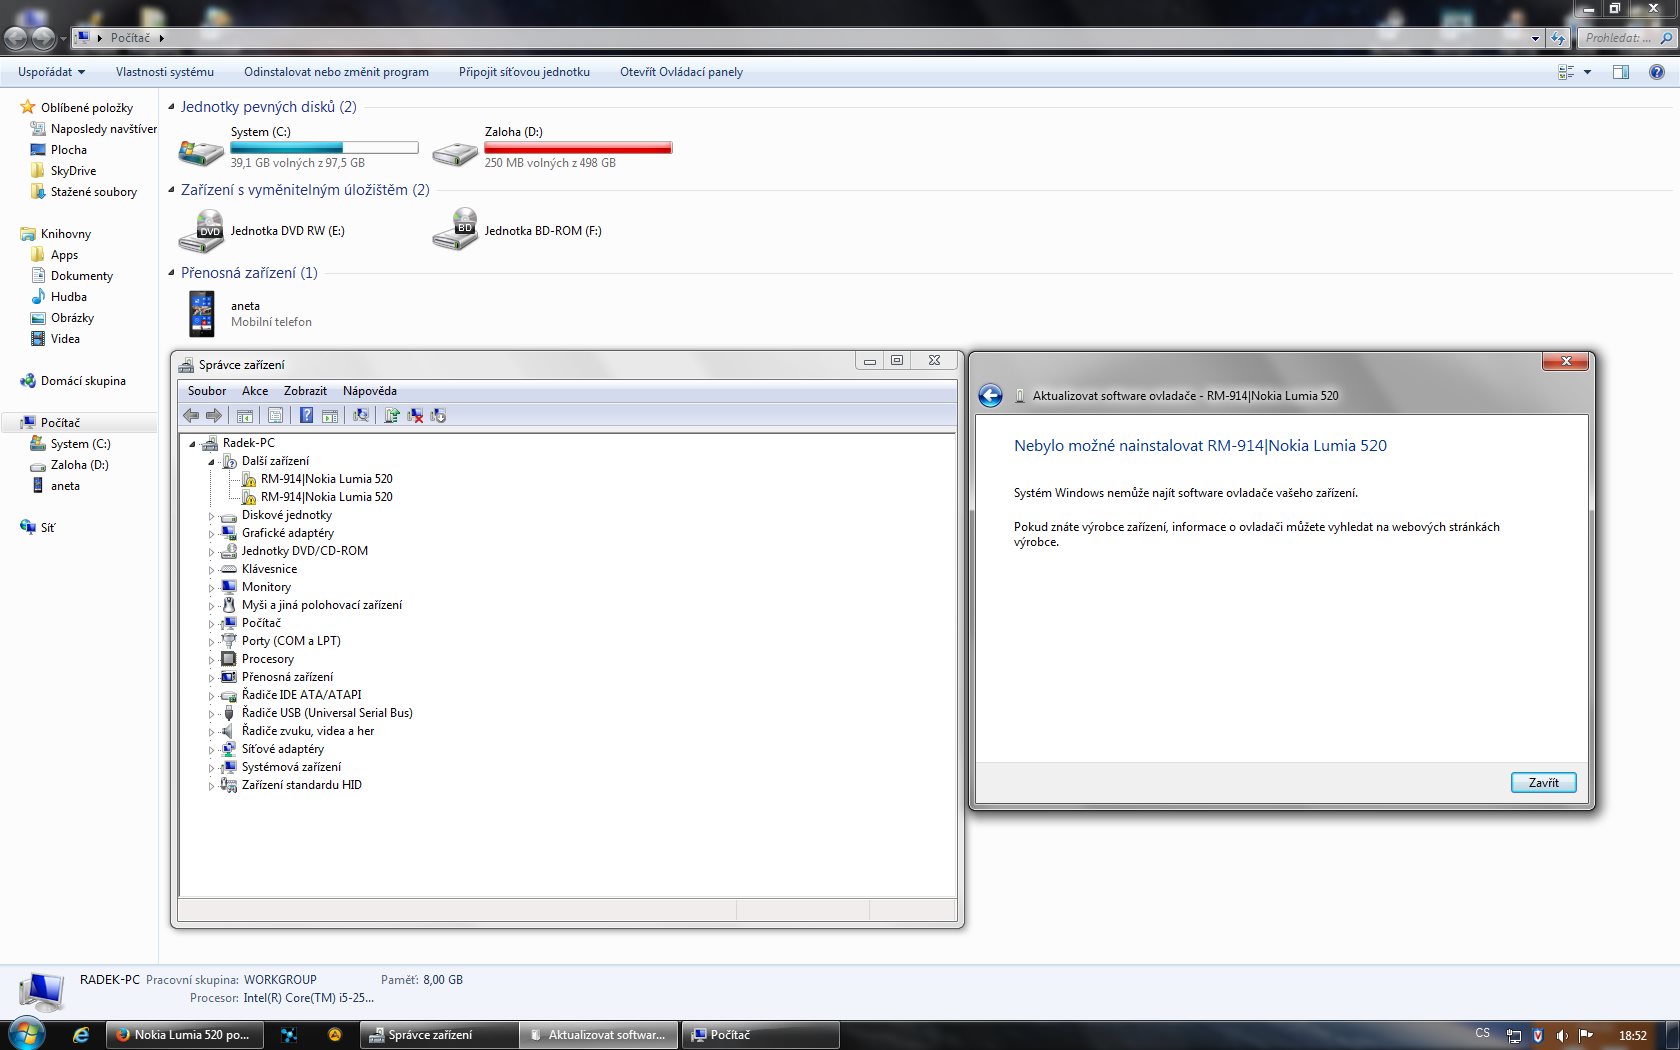Open the Nápověda menu in Device Manager

370,391
